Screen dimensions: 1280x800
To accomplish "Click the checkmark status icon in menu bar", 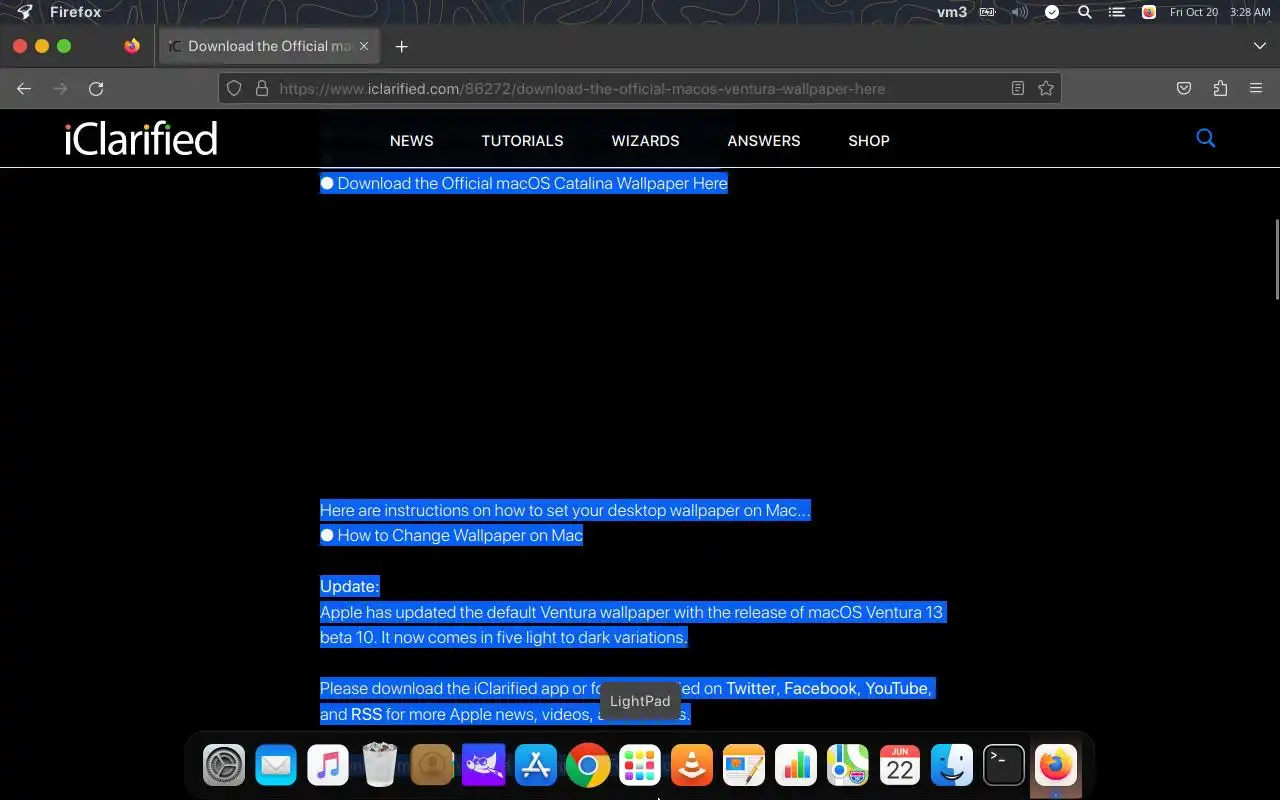I will (x=1052, y=12).
